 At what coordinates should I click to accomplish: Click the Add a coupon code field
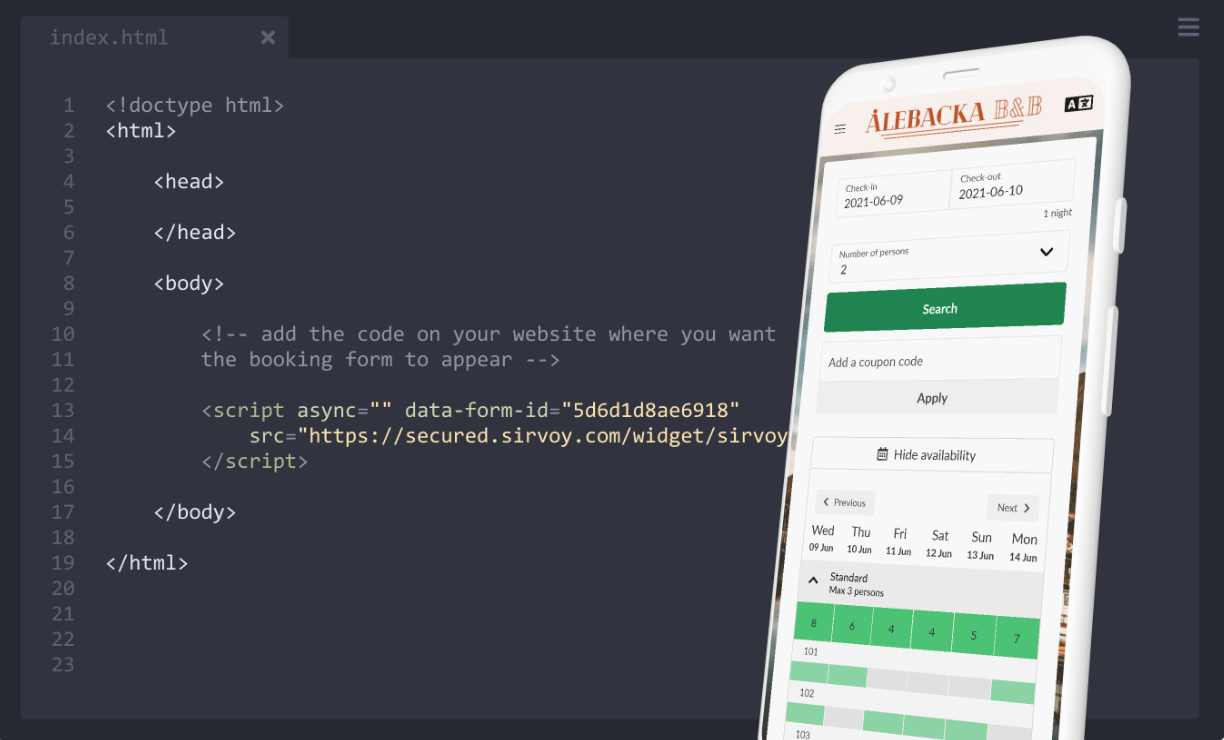(939, 360)
